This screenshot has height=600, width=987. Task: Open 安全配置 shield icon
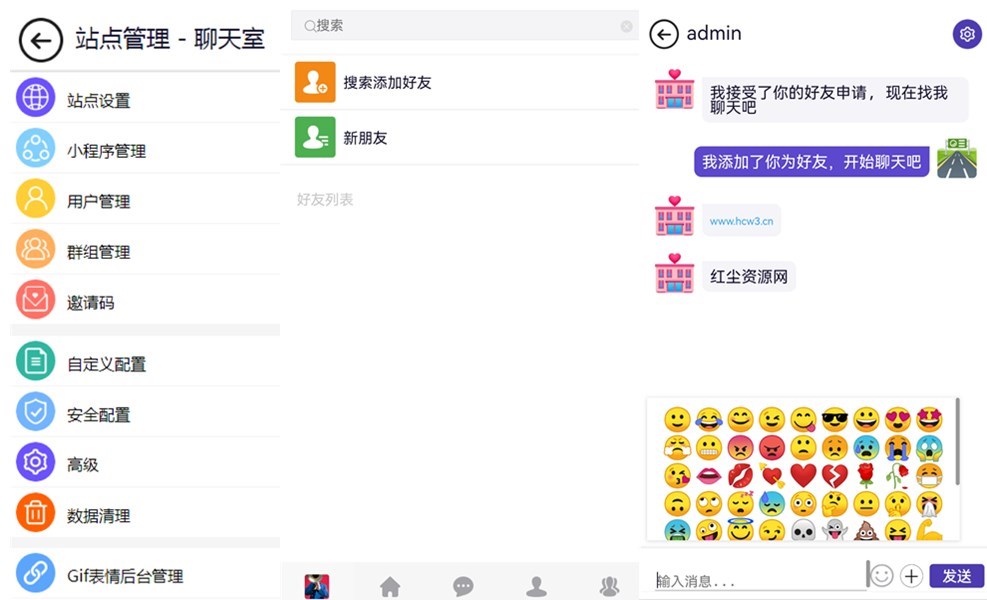35,412
